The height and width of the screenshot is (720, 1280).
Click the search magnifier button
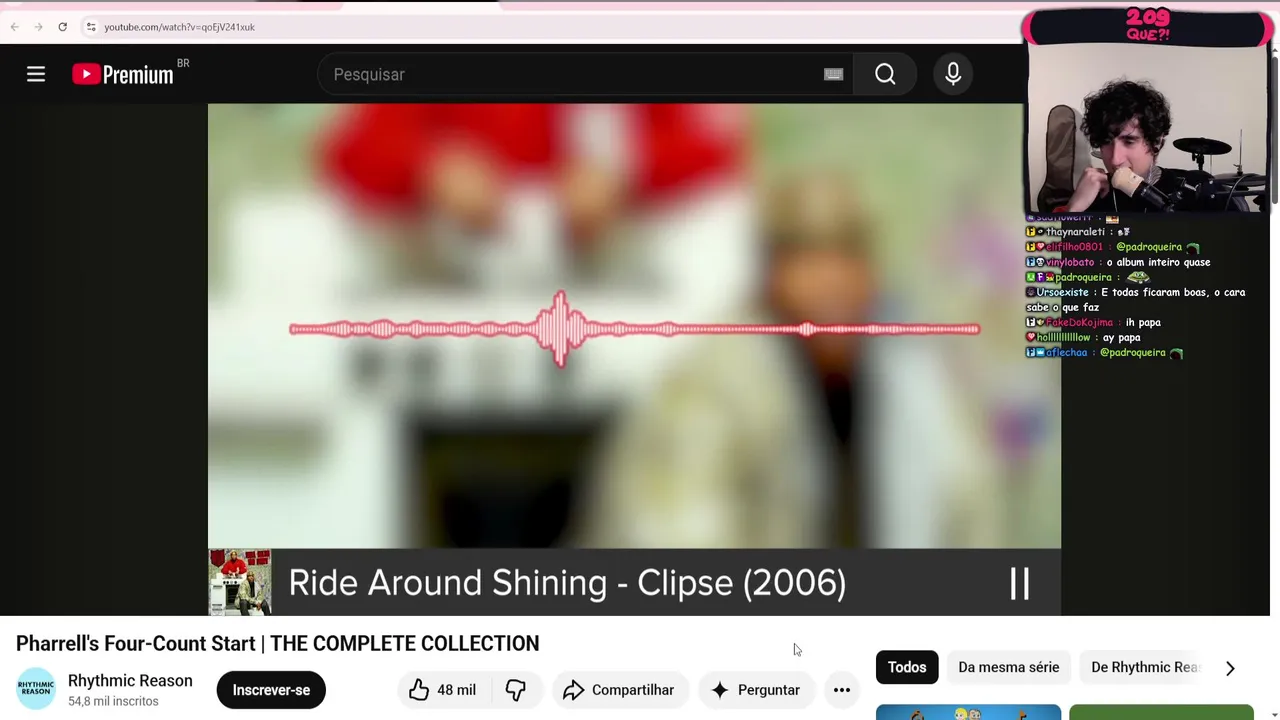[x=885, y=74]
